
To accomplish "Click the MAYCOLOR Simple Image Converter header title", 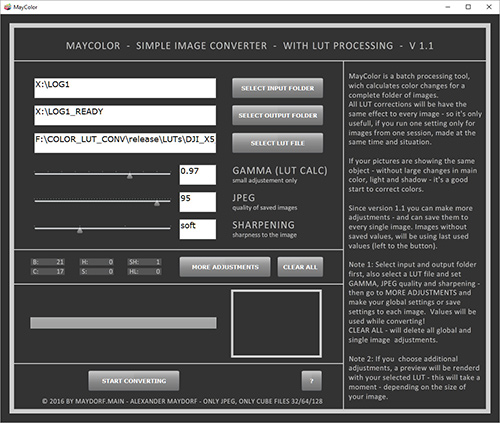I will point(250,46).
